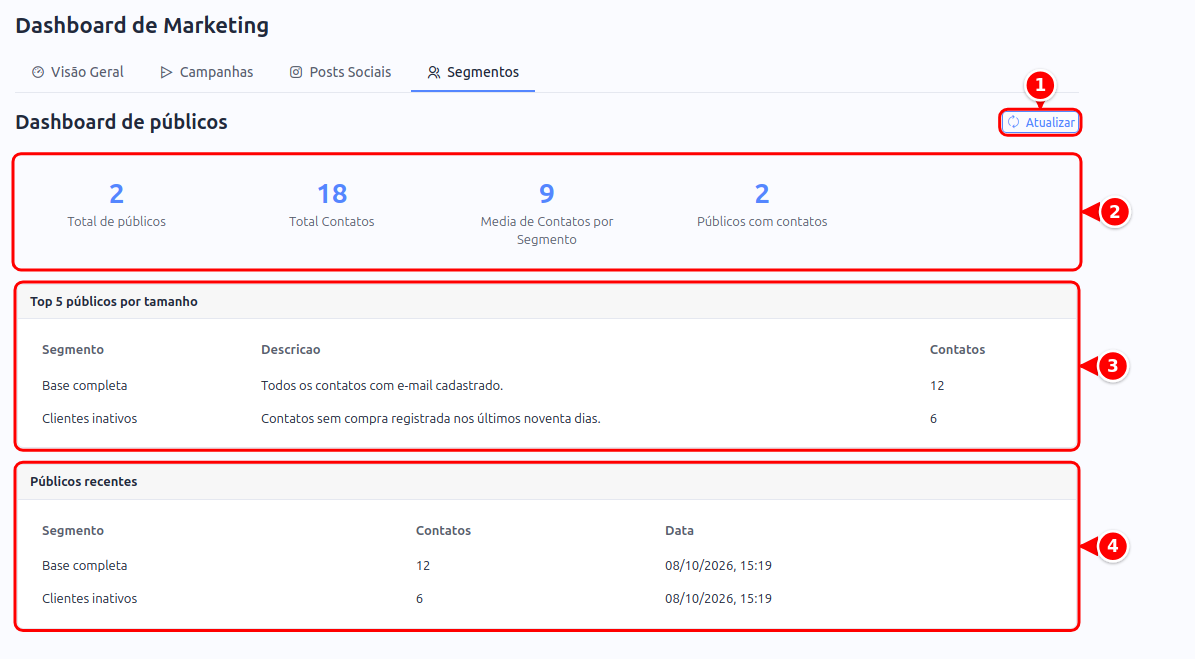The height and width of the screenshot is (659, 1195).
Task: Click Segmento header in Públicos recentes
Action: (73, 530)
